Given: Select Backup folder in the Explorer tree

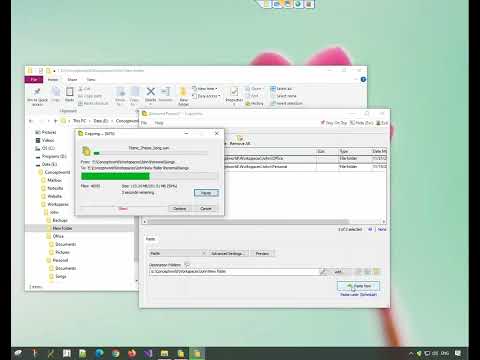Looking at the screenshot, I should [x=60, y=220].
